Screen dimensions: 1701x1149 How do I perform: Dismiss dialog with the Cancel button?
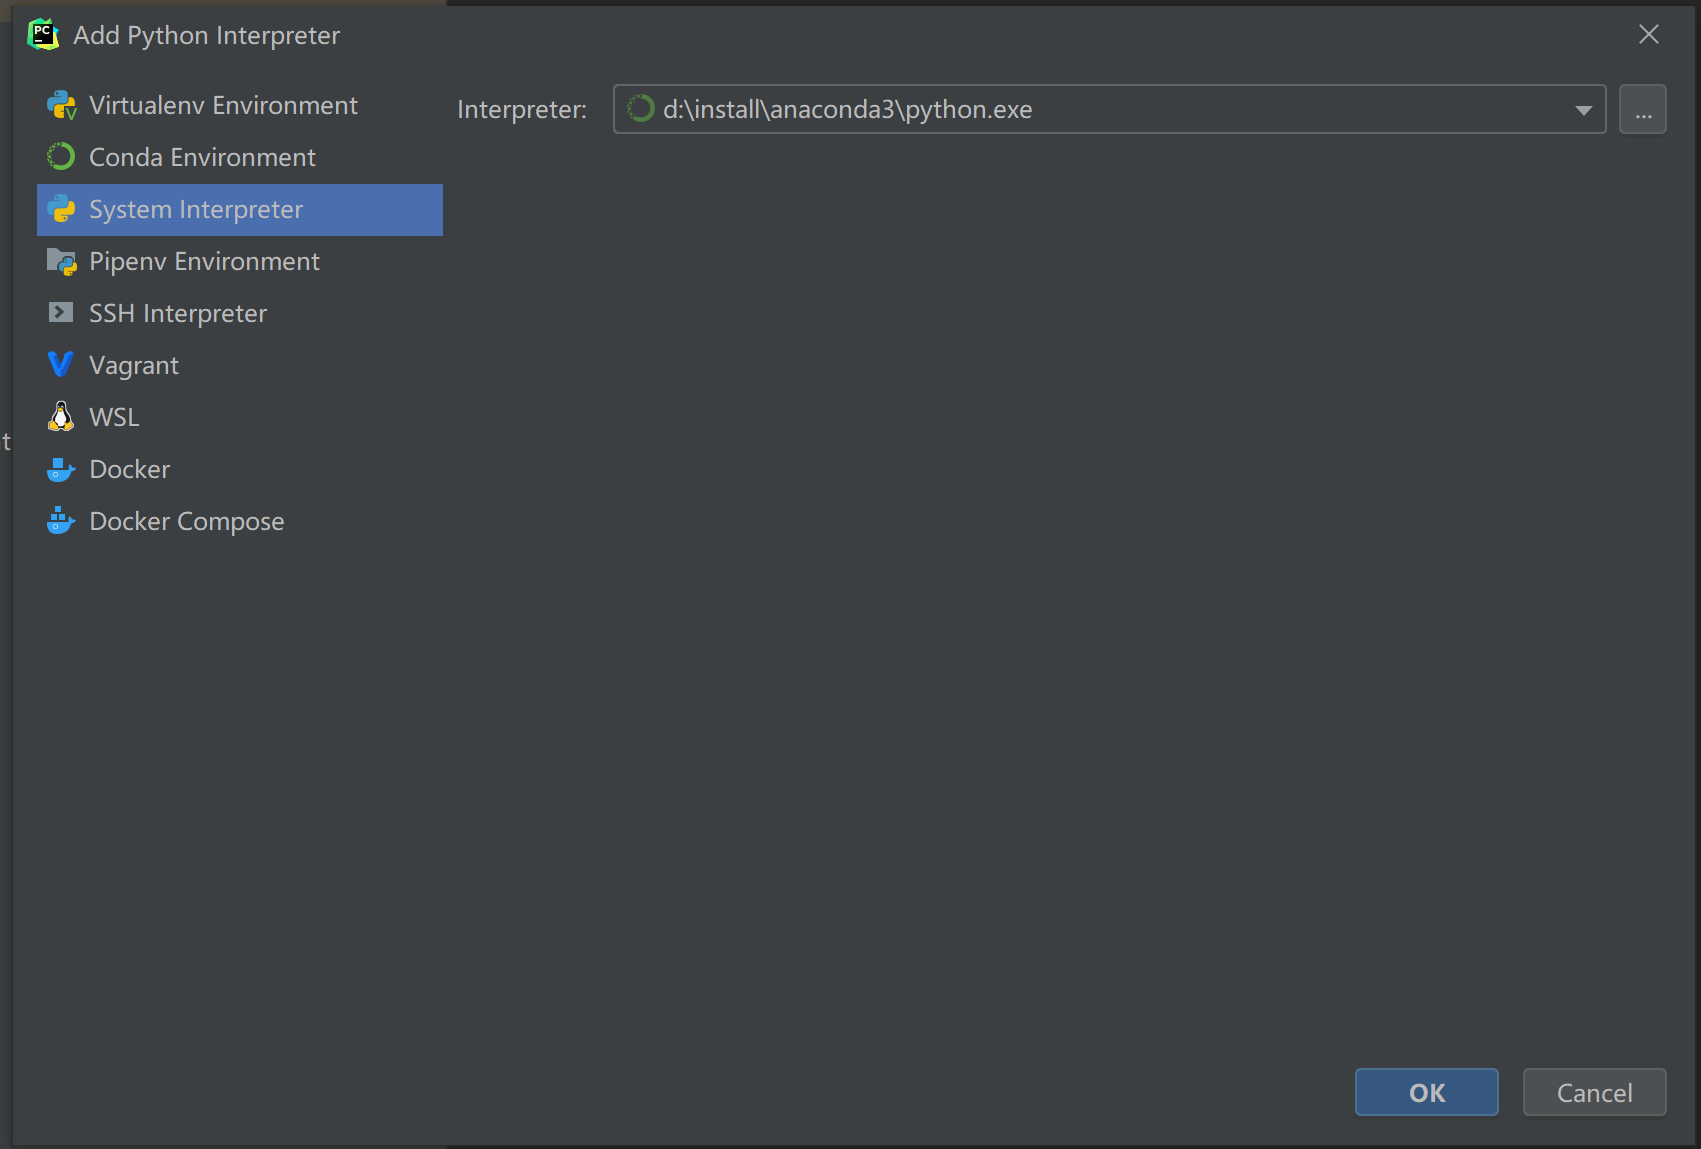(1595, 1092)
